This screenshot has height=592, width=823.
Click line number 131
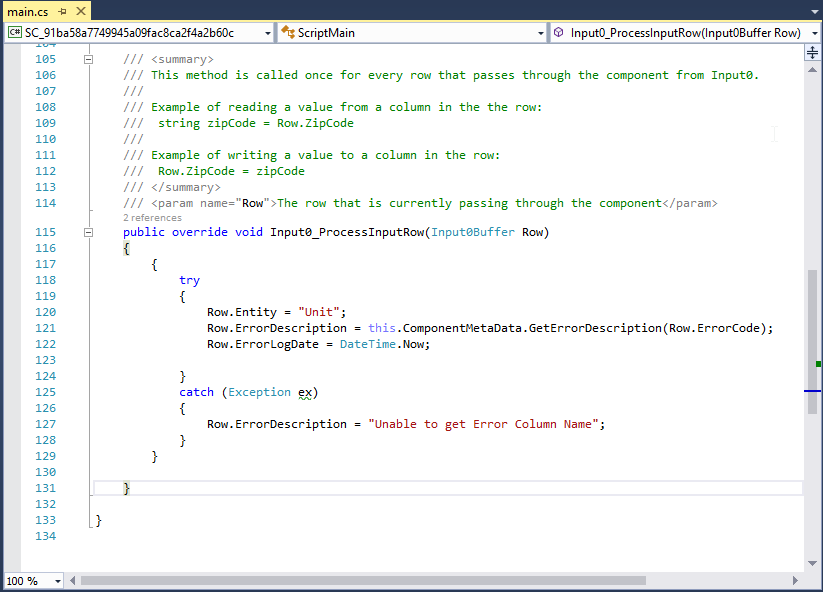45,488
